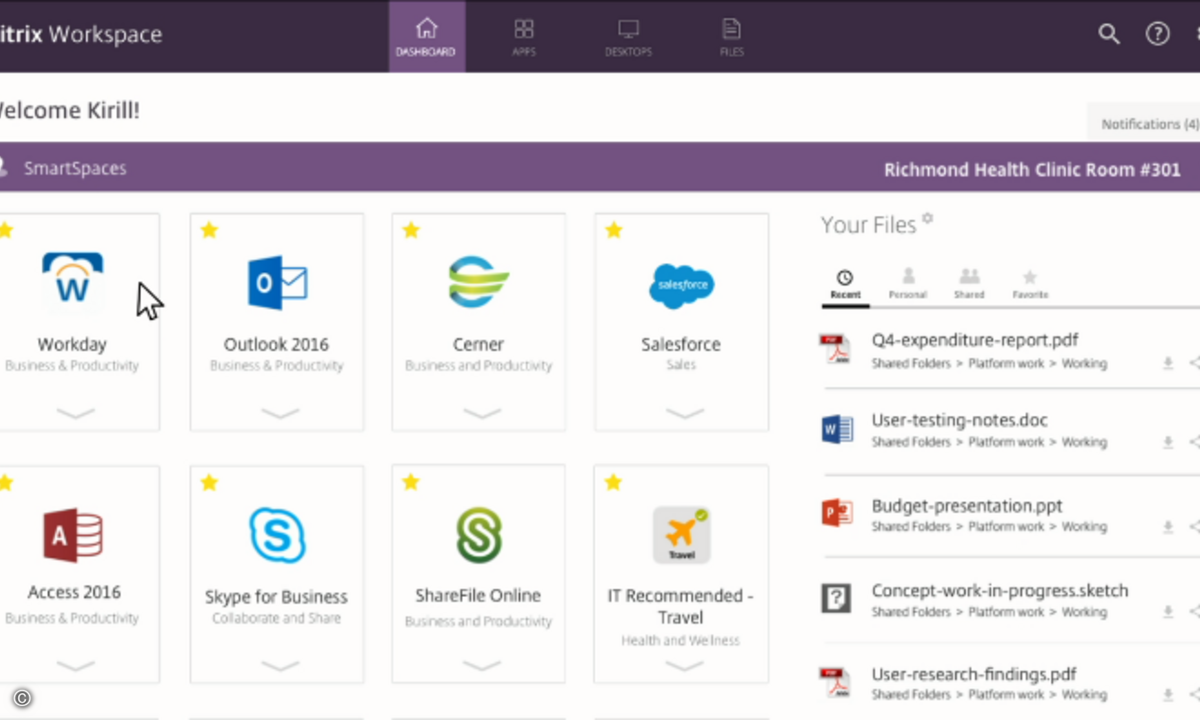The width and height of the screenshot is (1200, 720).
Task: Expand the IT Recommended Travel chevron
Action: [x=685, y=665]
